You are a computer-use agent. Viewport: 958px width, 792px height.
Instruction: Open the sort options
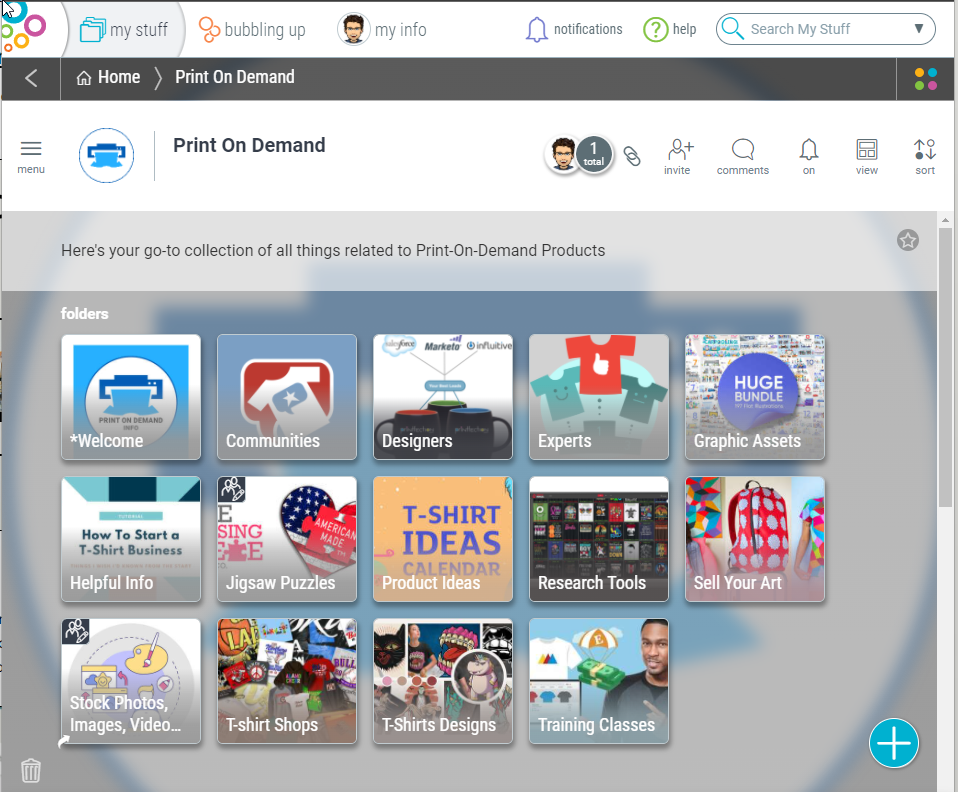click(x=924, y=156)
